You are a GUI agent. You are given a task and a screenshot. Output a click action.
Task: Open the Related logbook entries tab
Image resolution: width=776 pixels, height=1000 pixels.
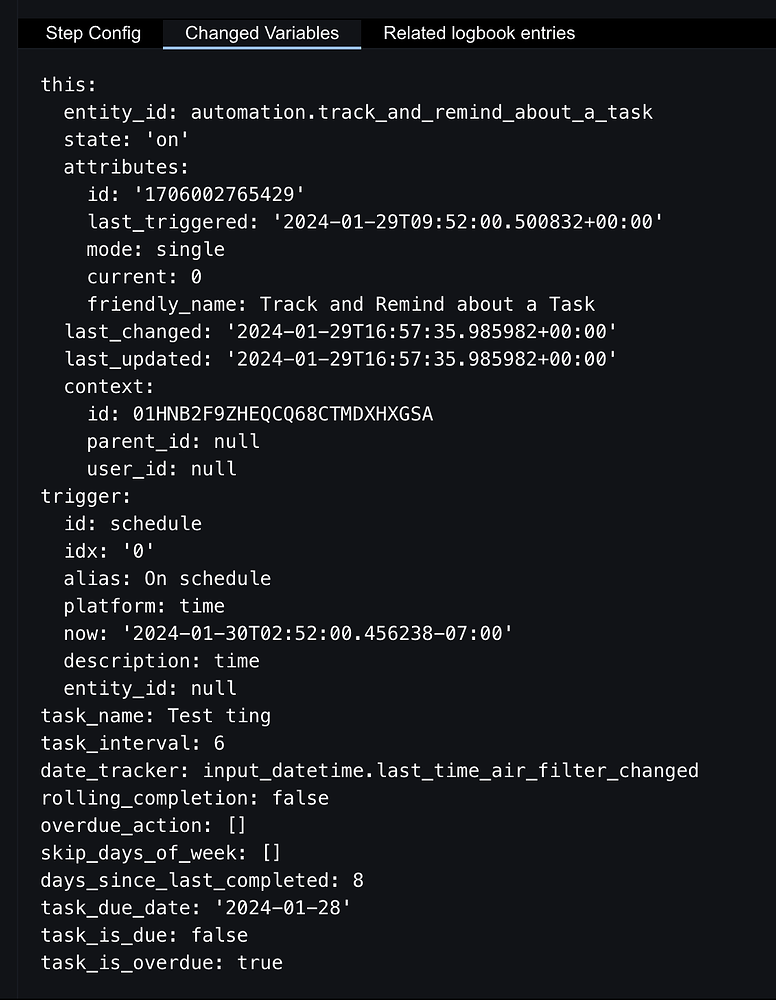point(479,33)
